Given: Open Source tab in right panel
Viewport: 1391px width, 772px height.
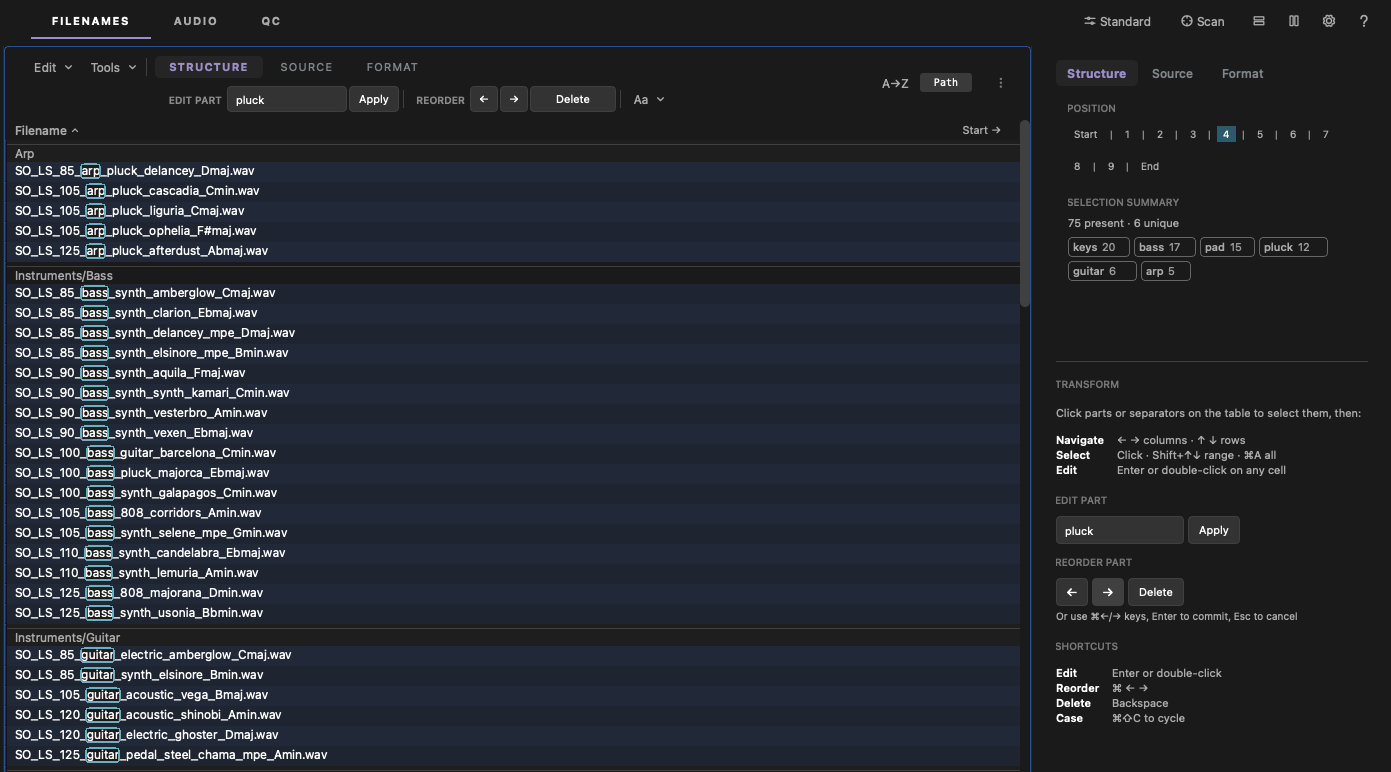Looking at the screenshot, I should click(x=1172, y=73).
